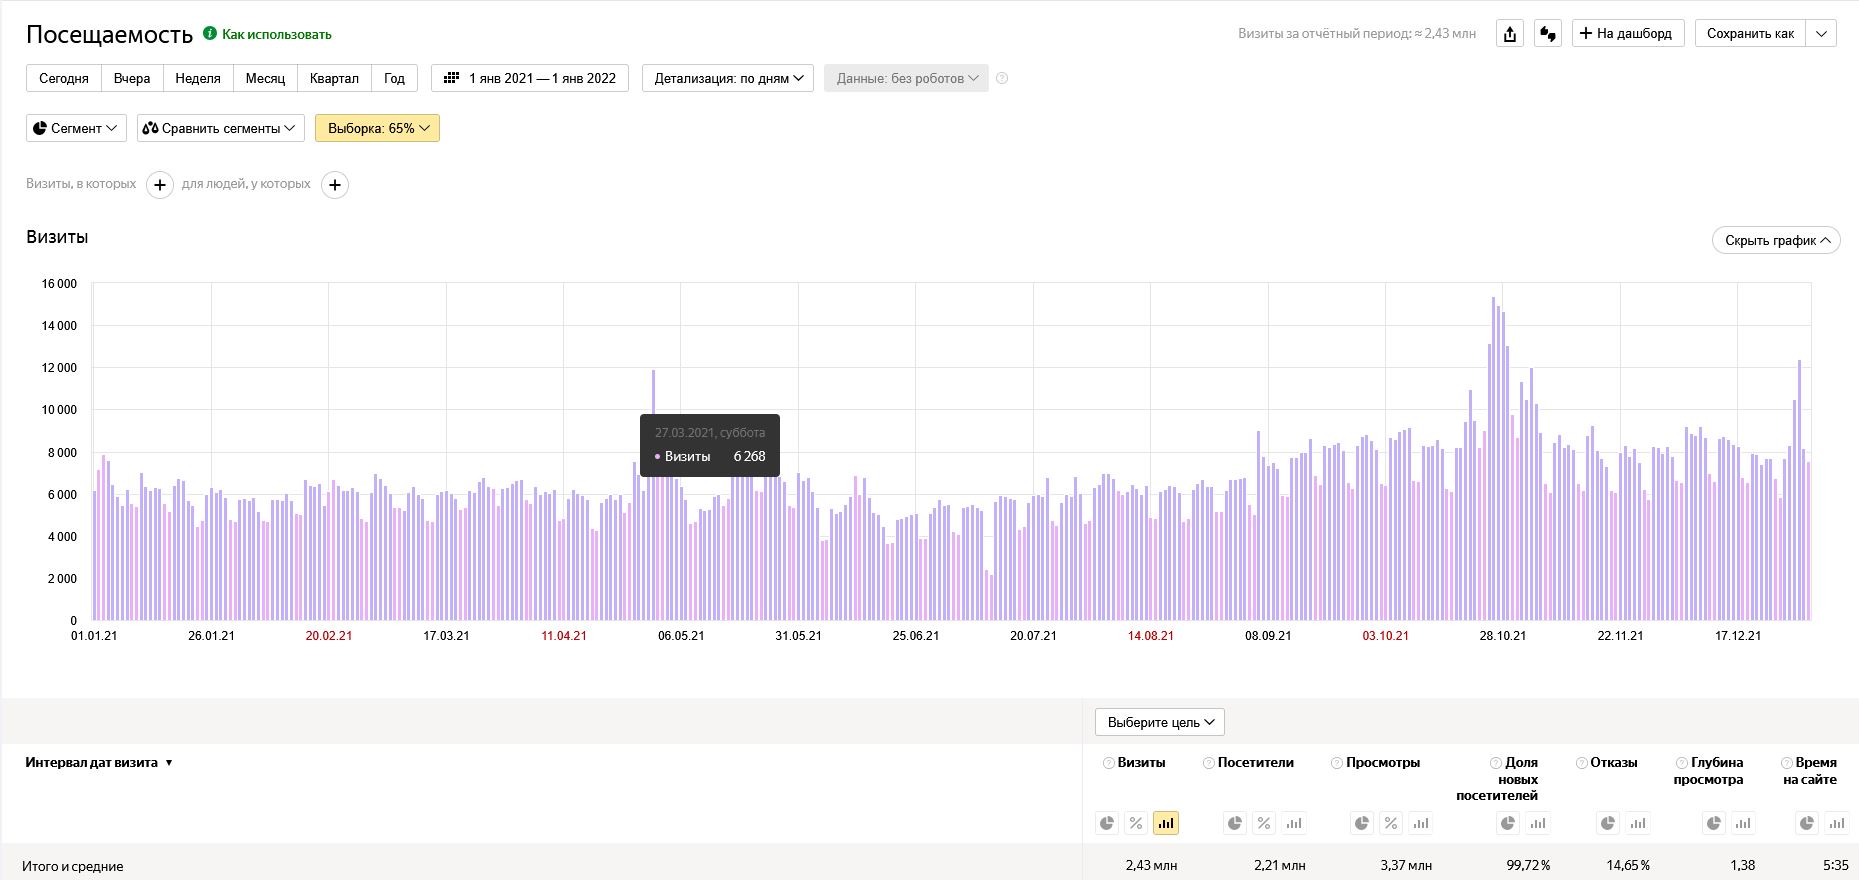Open the help icon next to Просмотры column
1859x880 pixels.
tap(1336, 763)
